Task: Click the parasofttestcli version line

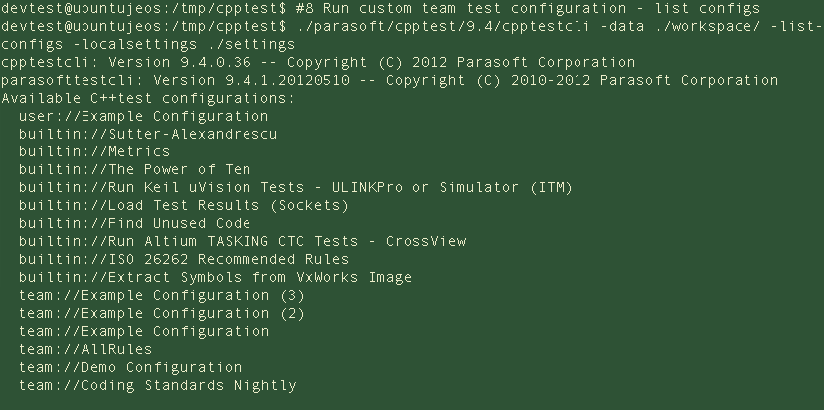Action: point(389,80)
